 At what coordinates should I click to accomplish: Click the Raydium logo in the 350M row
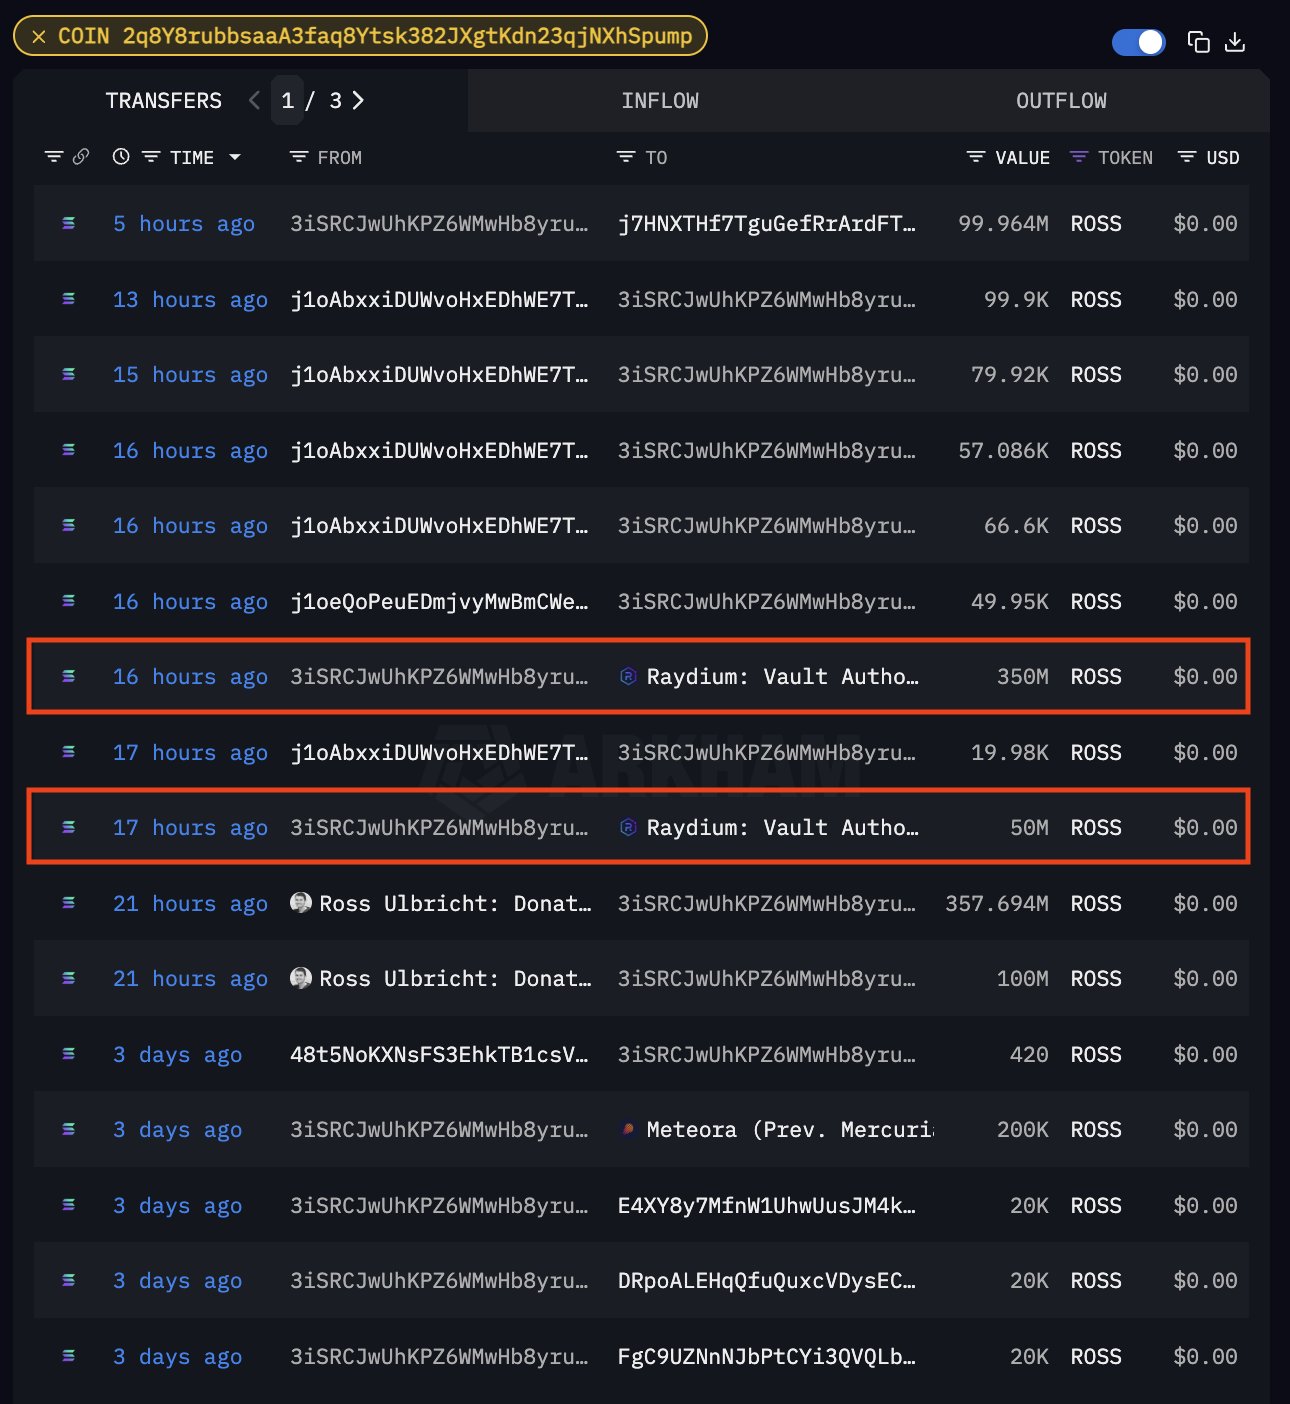(628, 676)
